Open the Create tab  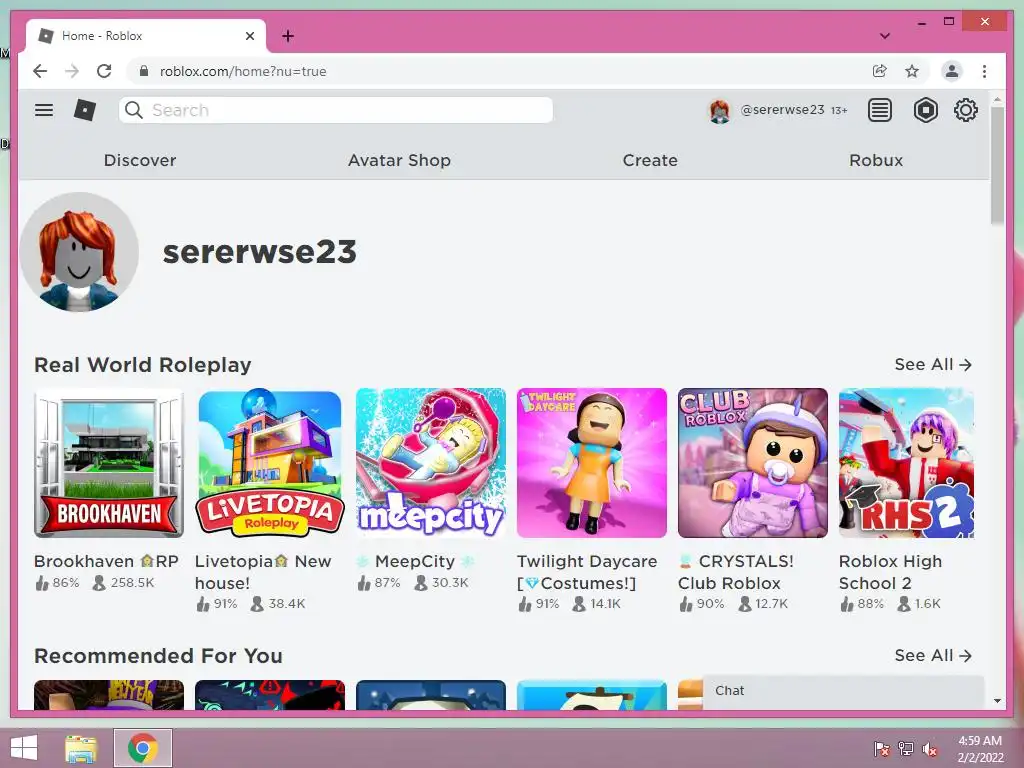click(x=650, y=160)
